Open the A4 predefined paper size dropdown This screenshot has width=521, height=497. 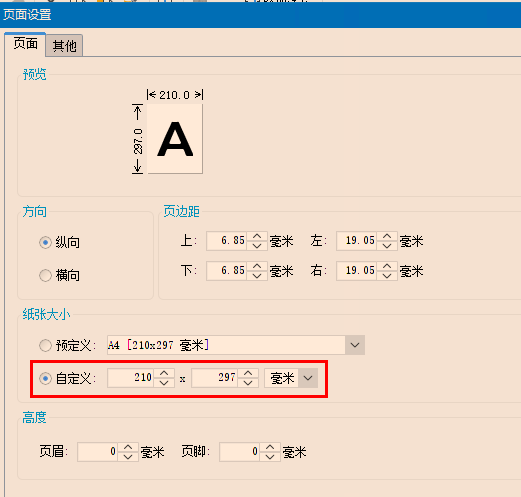pos(355,345)
